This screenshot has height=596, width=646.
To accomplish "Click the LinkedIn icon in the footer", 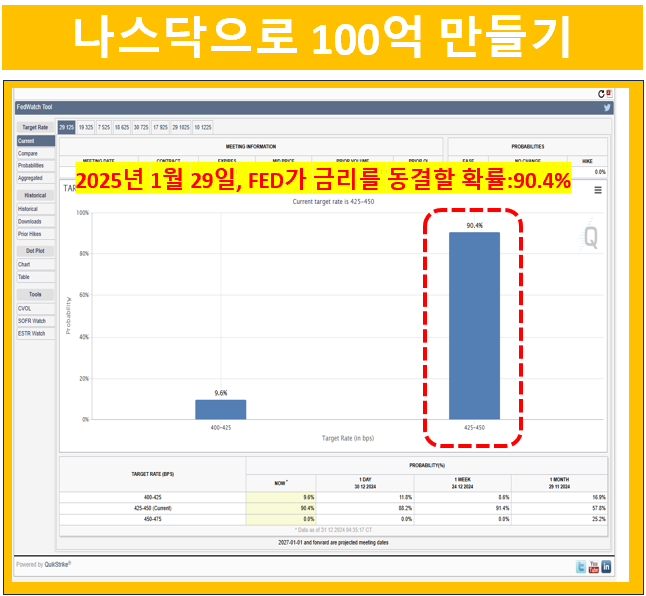I will point(606,567).
